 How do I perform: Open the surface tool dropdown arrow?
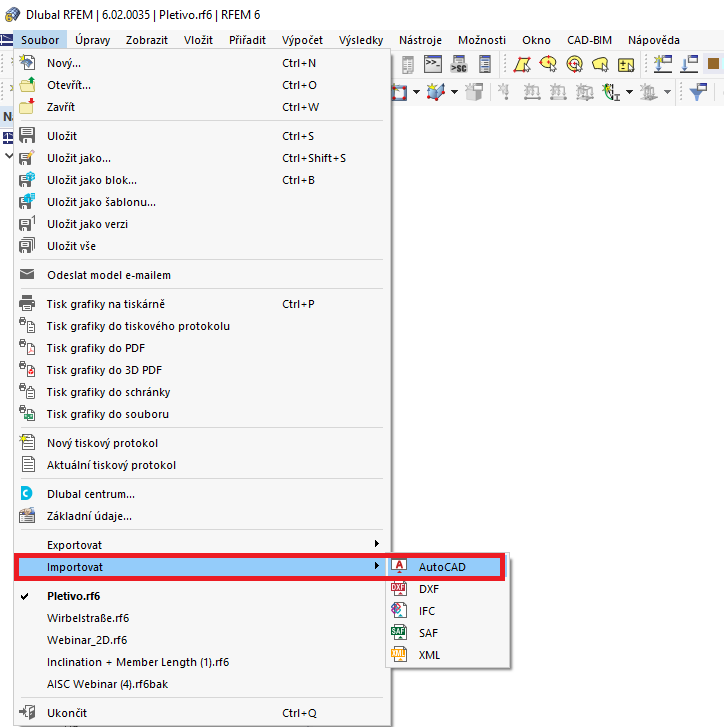point(416,92)
